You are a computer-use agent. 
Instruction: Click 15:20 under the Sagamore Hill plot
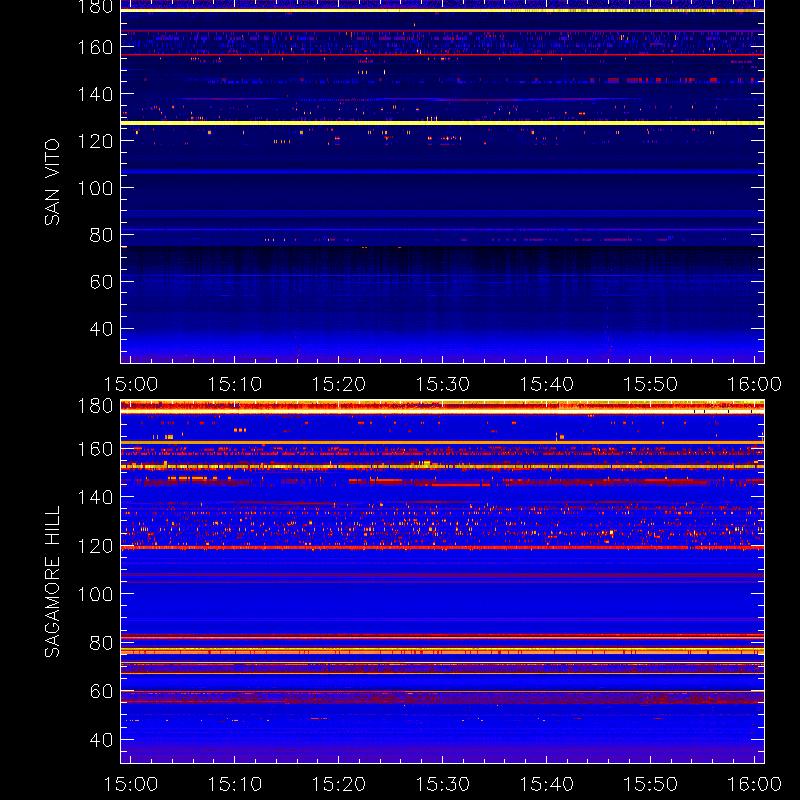click(339, 784)
